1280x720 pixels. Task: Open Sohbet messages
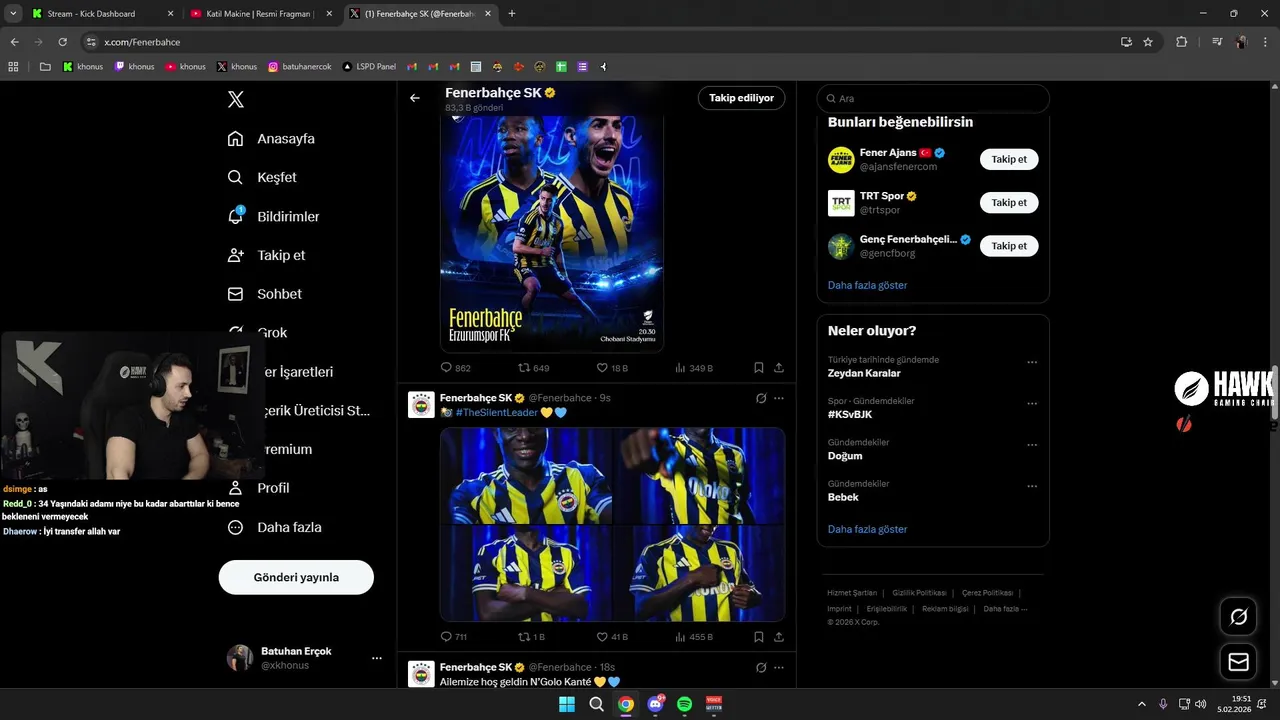265,294
